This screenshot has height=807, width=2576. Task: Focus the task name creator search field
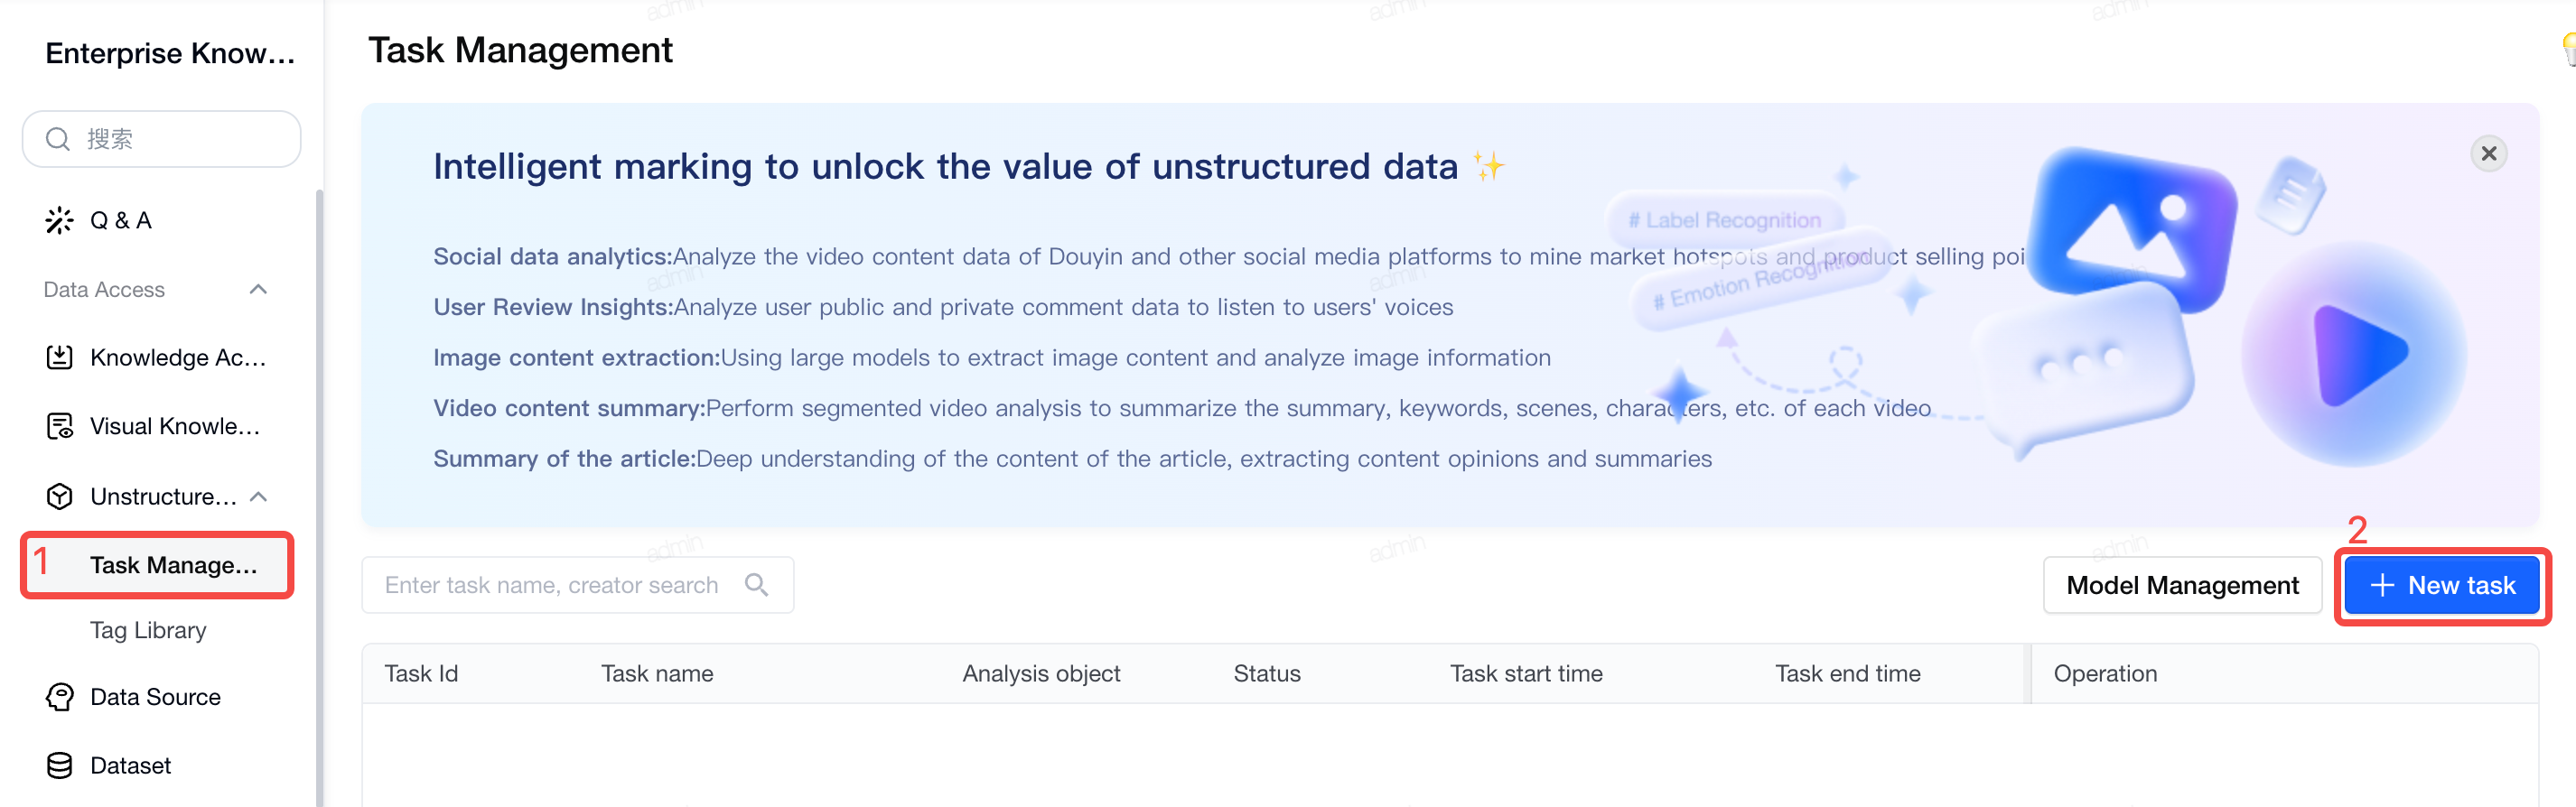tap(577, 585)
